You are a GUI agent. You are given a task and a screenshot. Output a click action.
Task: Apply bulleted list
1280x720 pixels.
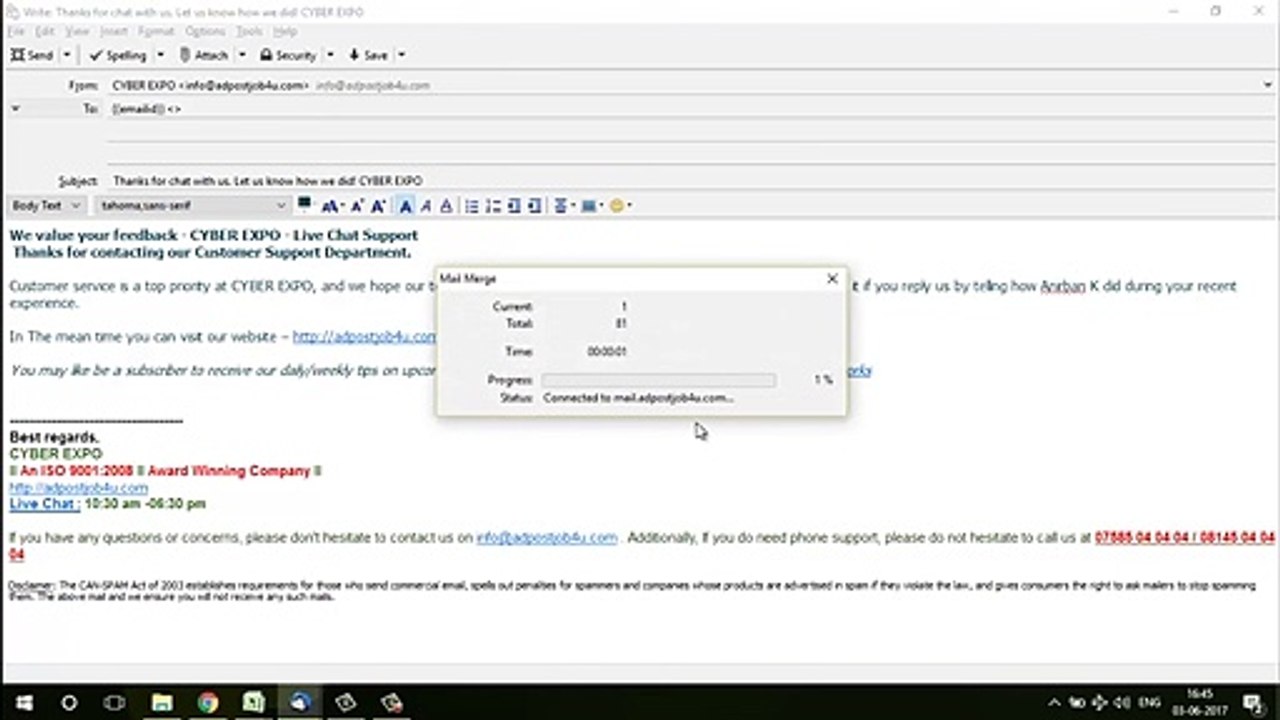[x=471, y=206]
